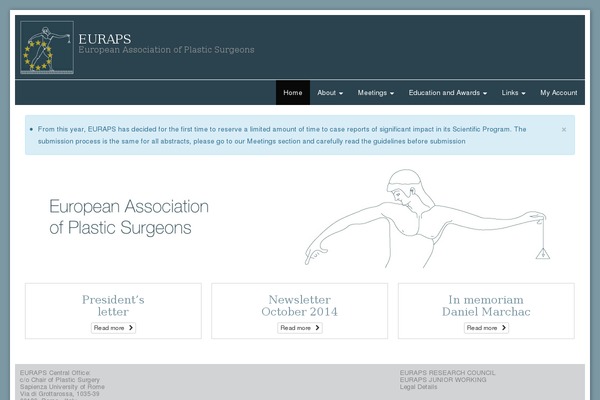
Task: Click the statue line drawing banner
Action: coord(427,219)
